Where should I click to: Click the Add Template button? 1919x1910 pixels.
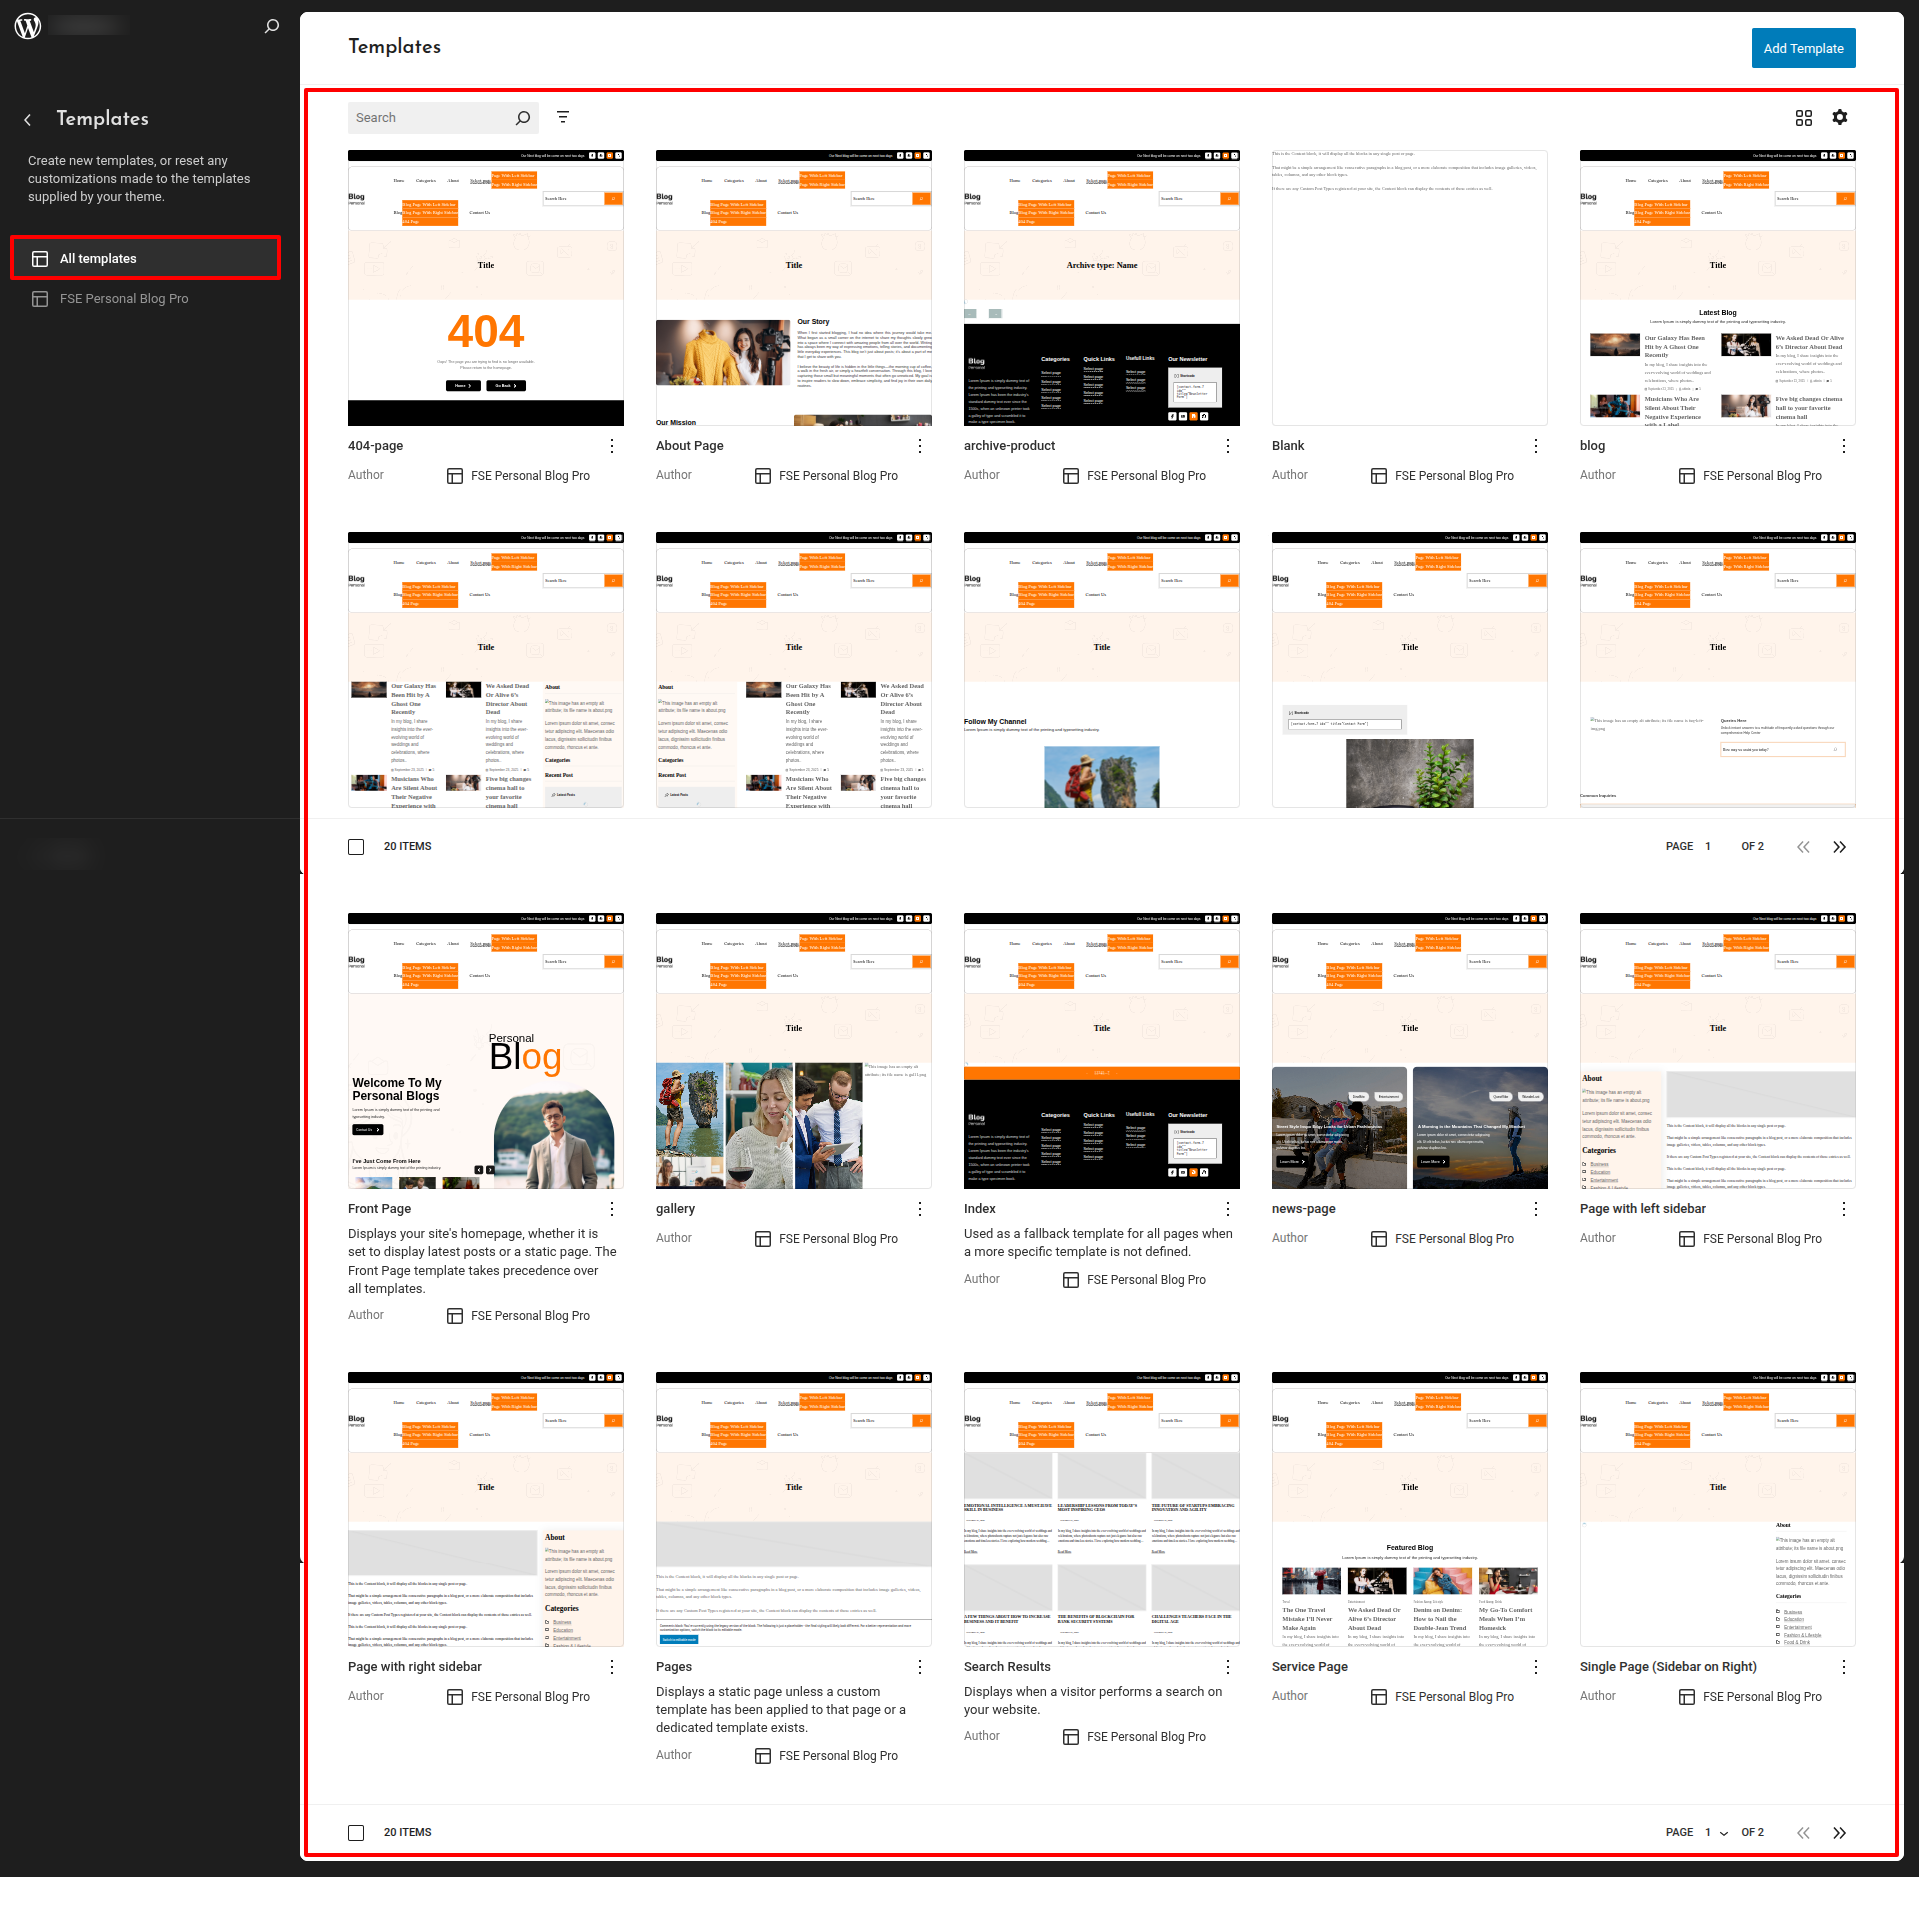(1802, 48)
